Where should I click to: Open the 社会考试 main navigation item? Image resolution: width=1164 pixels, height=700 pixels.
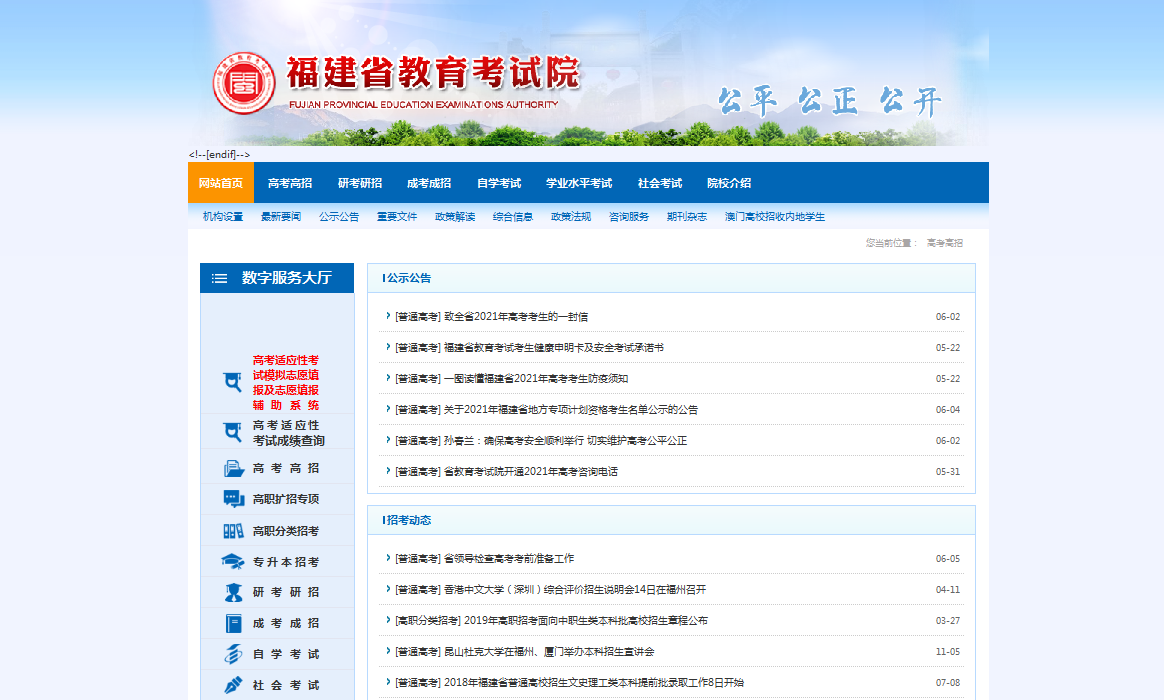tap(659, 183)
